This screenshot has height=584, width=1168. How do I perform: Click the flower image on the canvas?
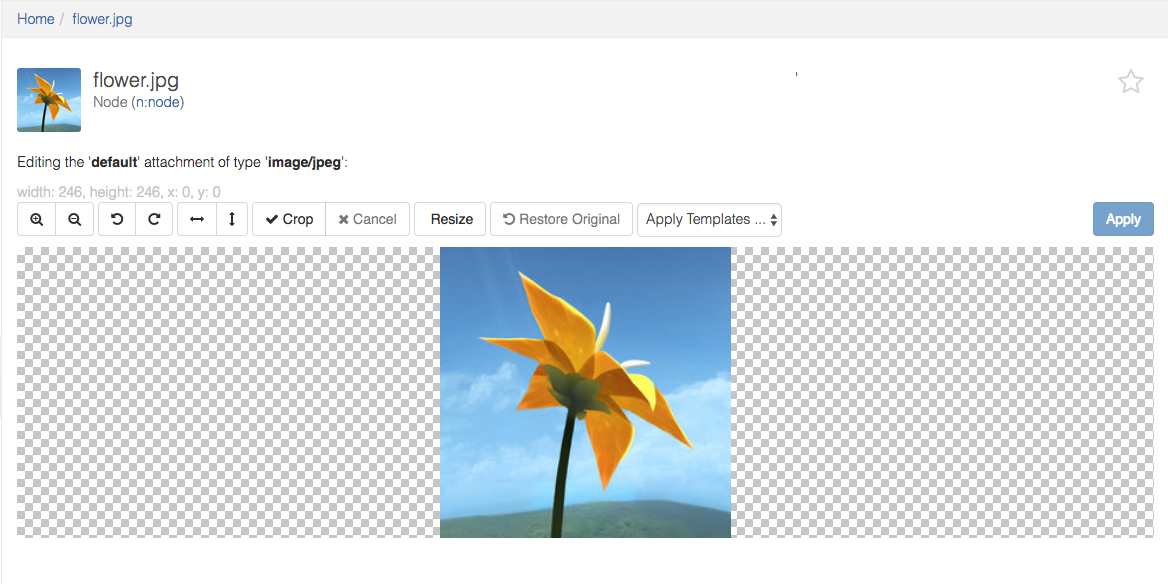point(585,392)
